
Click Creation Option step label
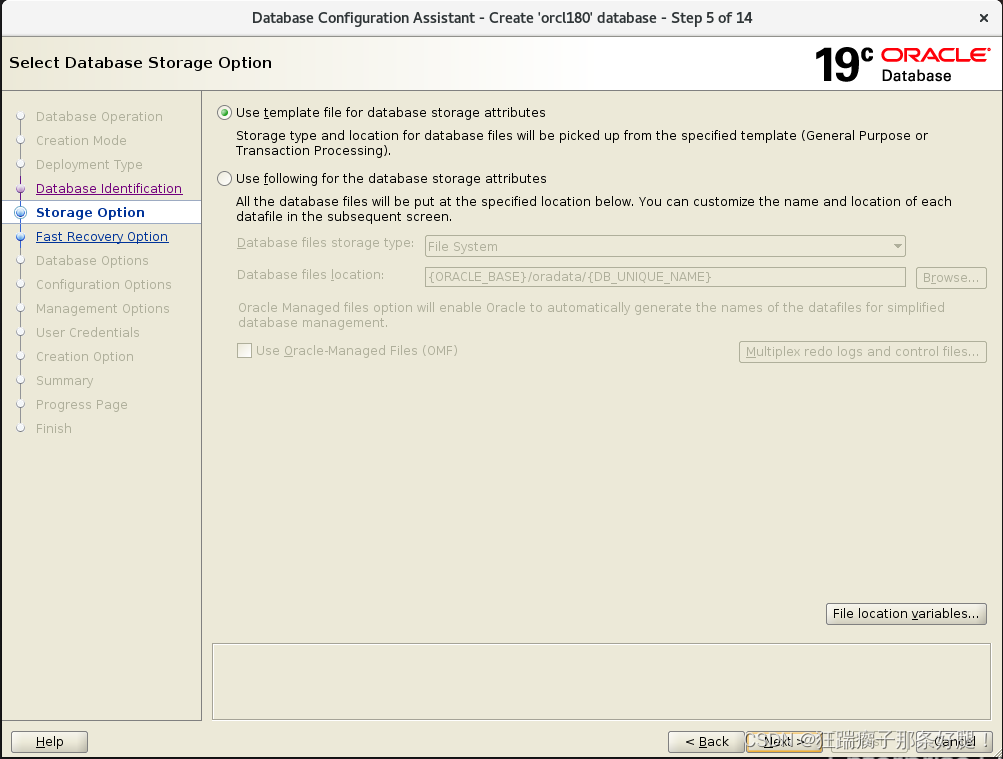(x=84, y=356)
